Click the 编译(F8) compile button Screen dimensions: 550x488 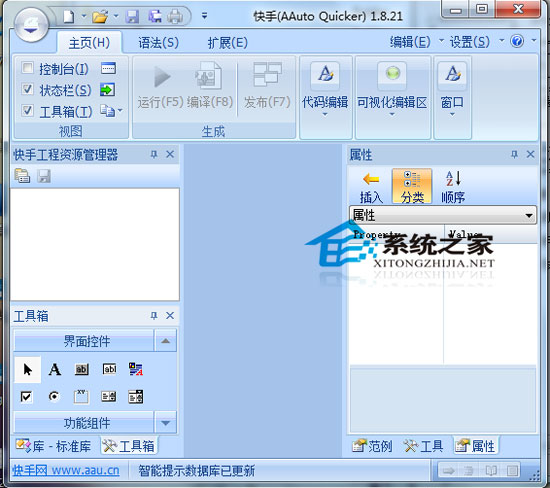point(210,86)
